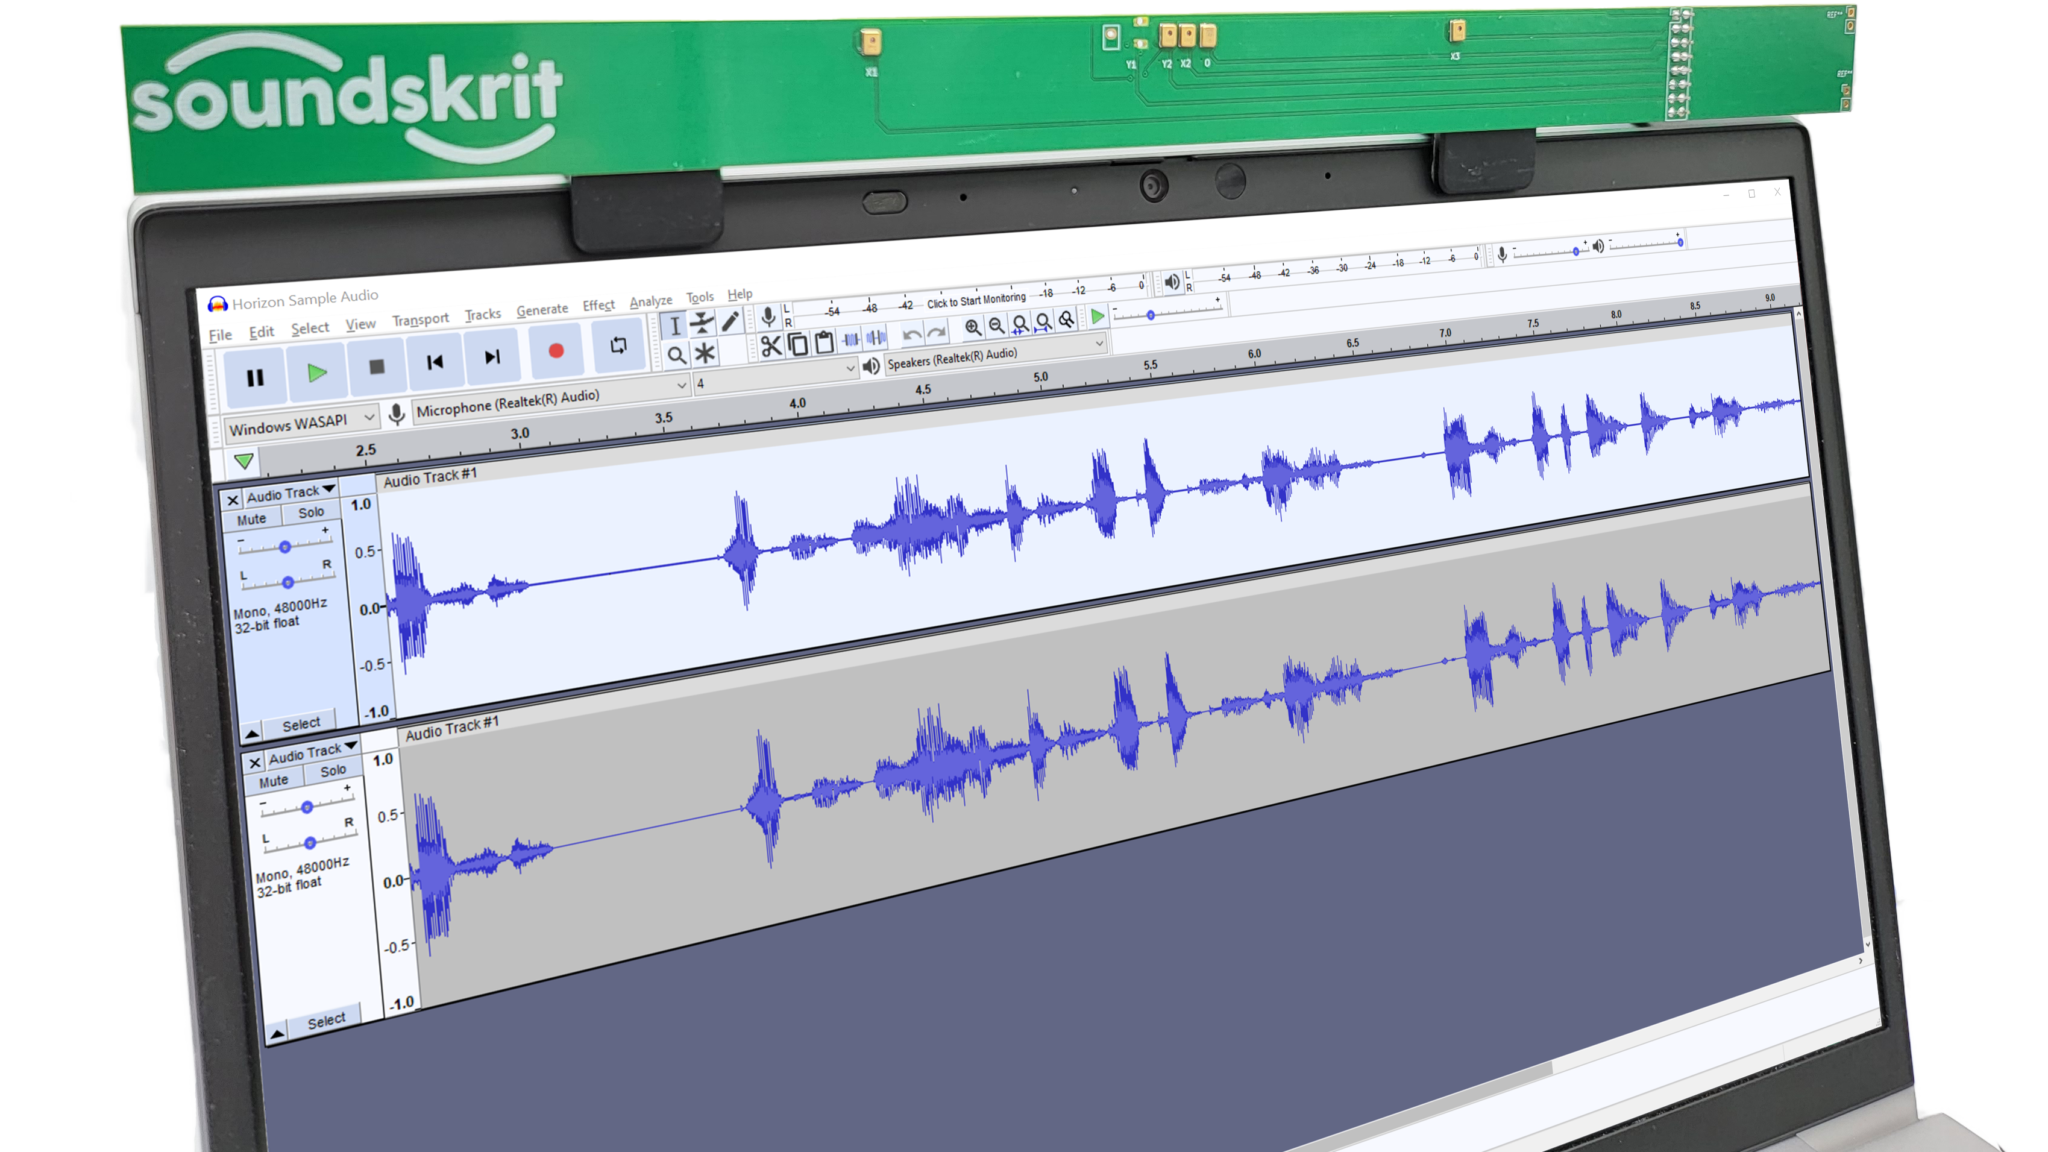Click the Zoom In magnifier icon
The image size is (2048, 1152).
[x=972, y=327]
